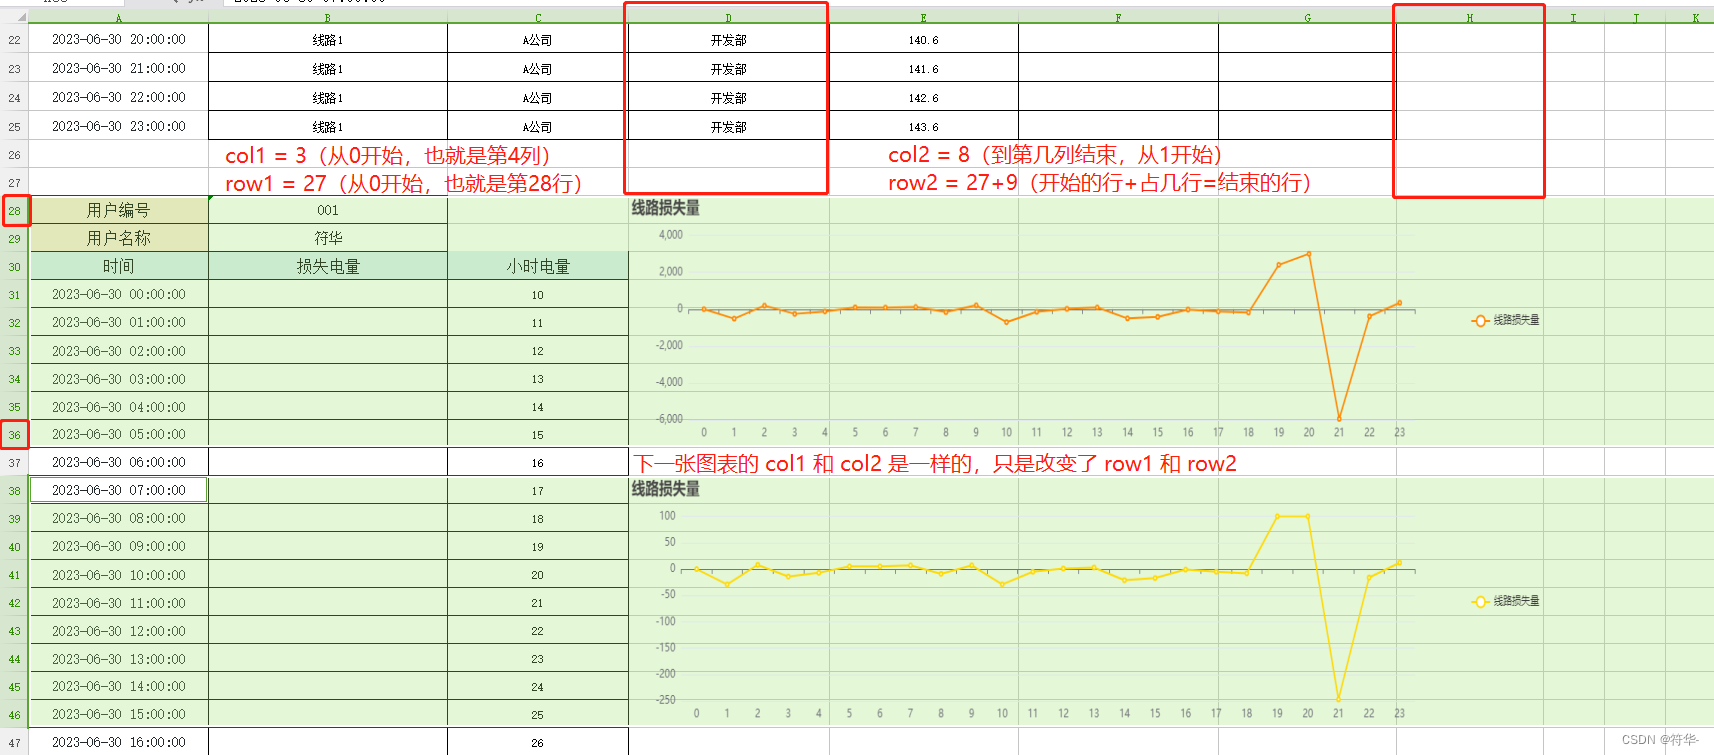Select column G header

click(x=1307, y=18)
